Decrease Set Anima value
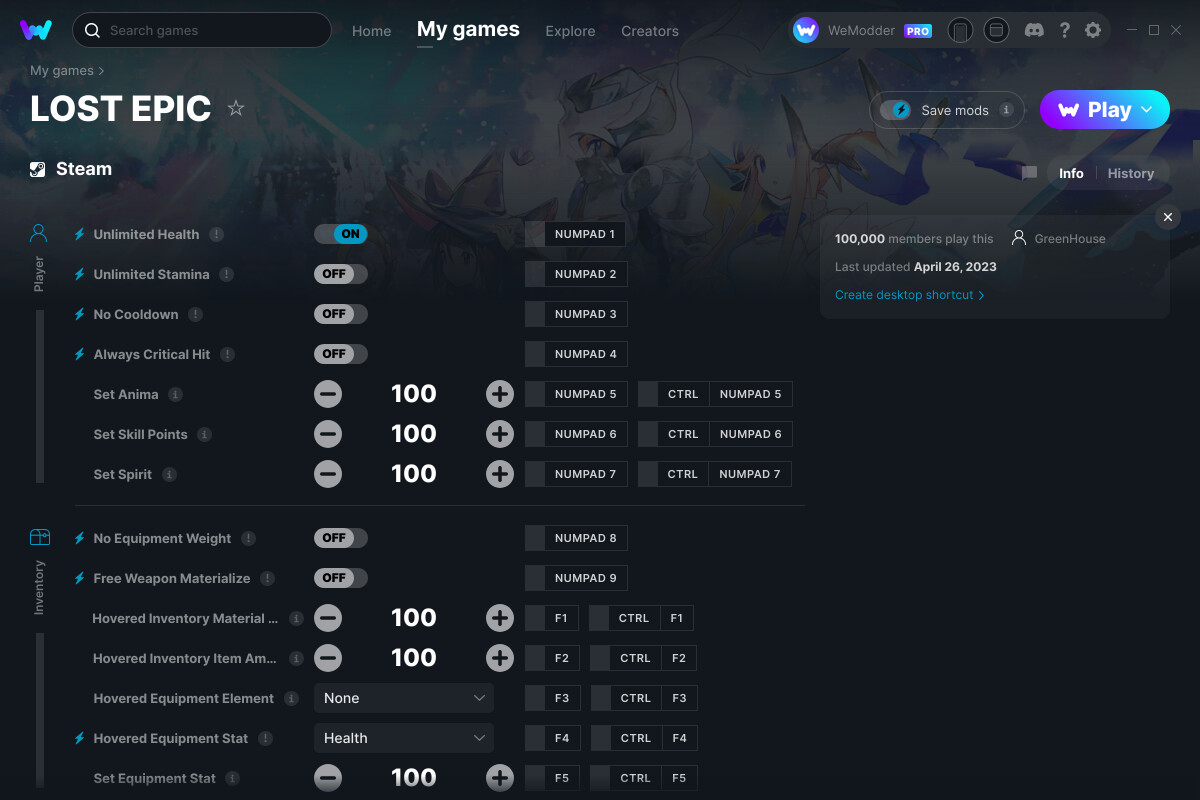1200x800 pixels. [x=328, y=394]
